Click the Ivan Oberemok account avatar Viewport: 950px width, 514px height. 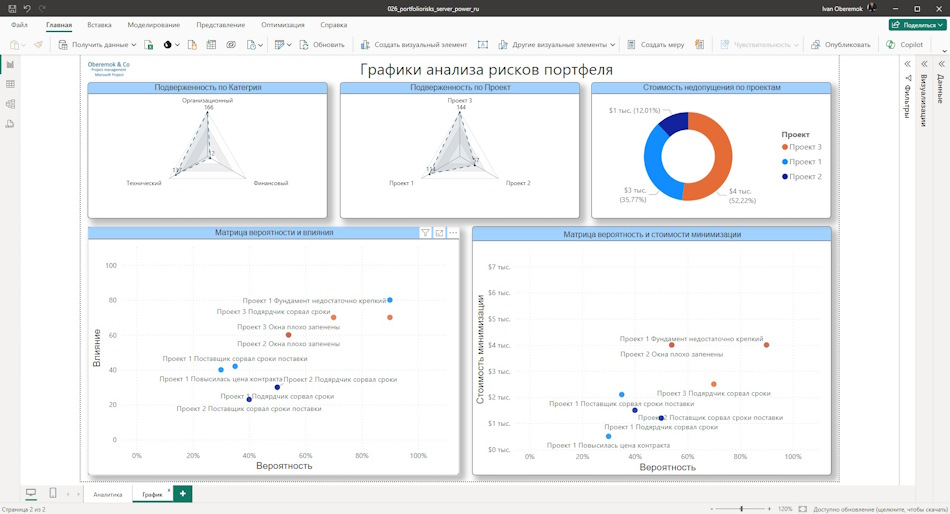(872, 8)
